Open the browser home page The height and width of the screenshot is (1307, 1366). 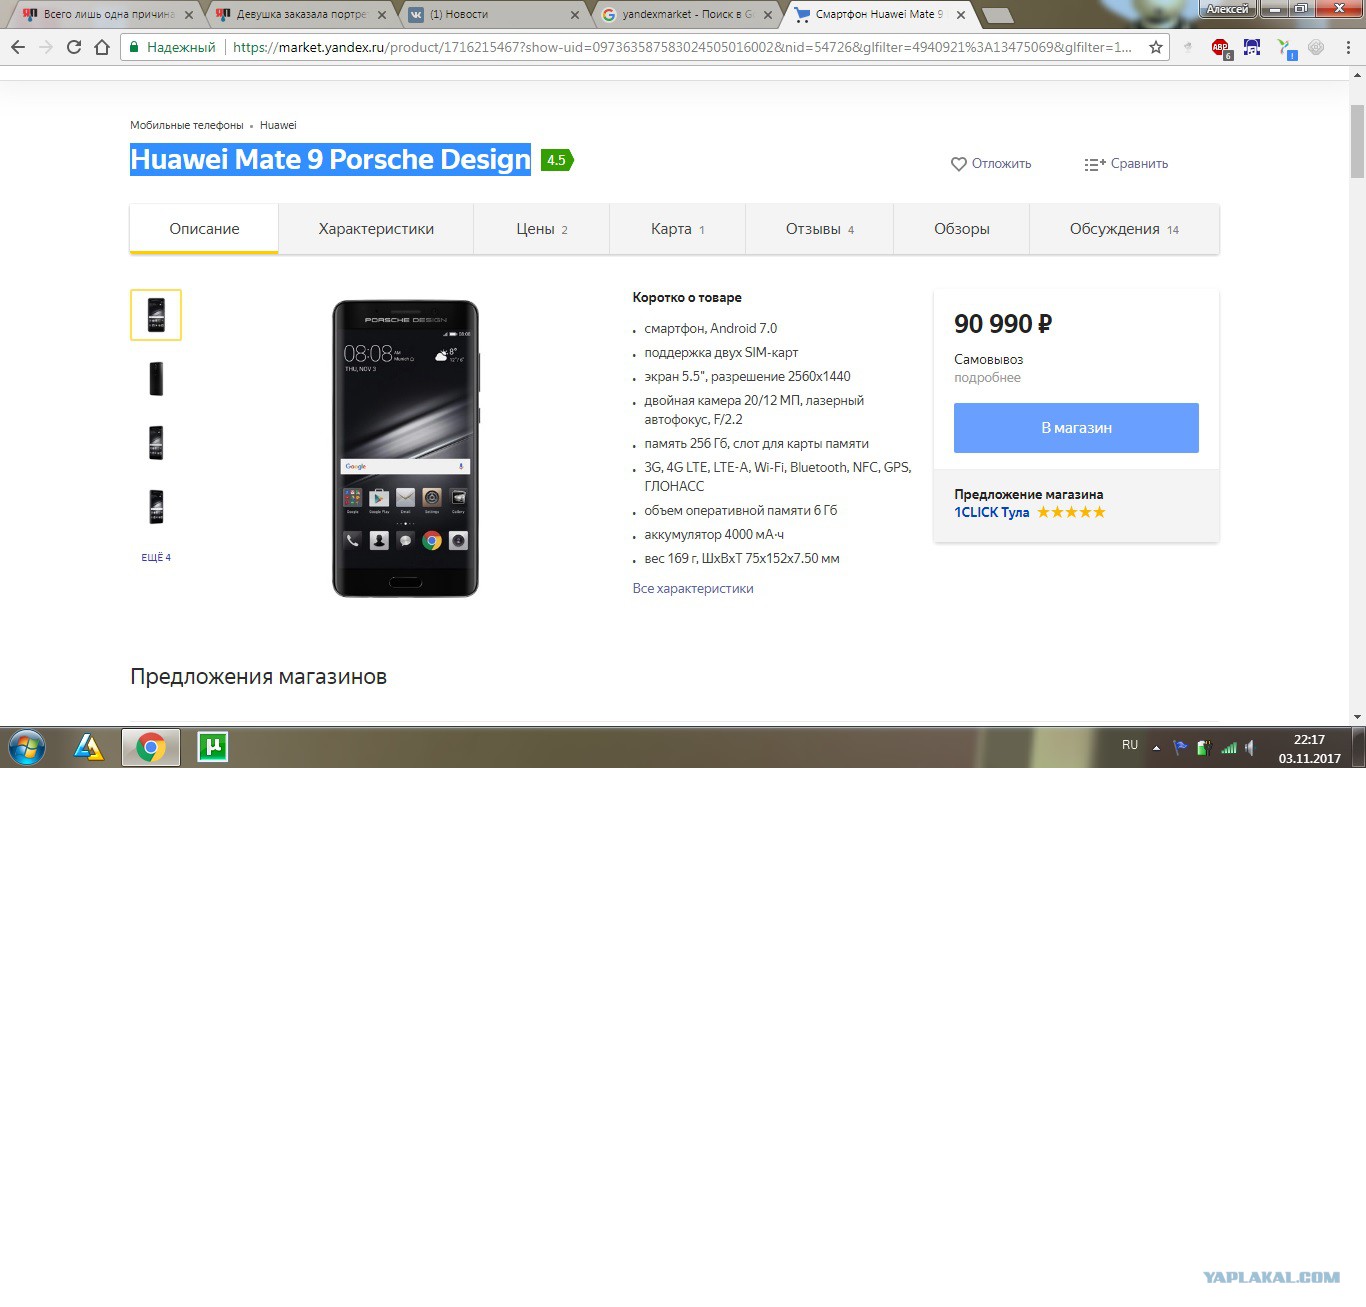[102, 47]
